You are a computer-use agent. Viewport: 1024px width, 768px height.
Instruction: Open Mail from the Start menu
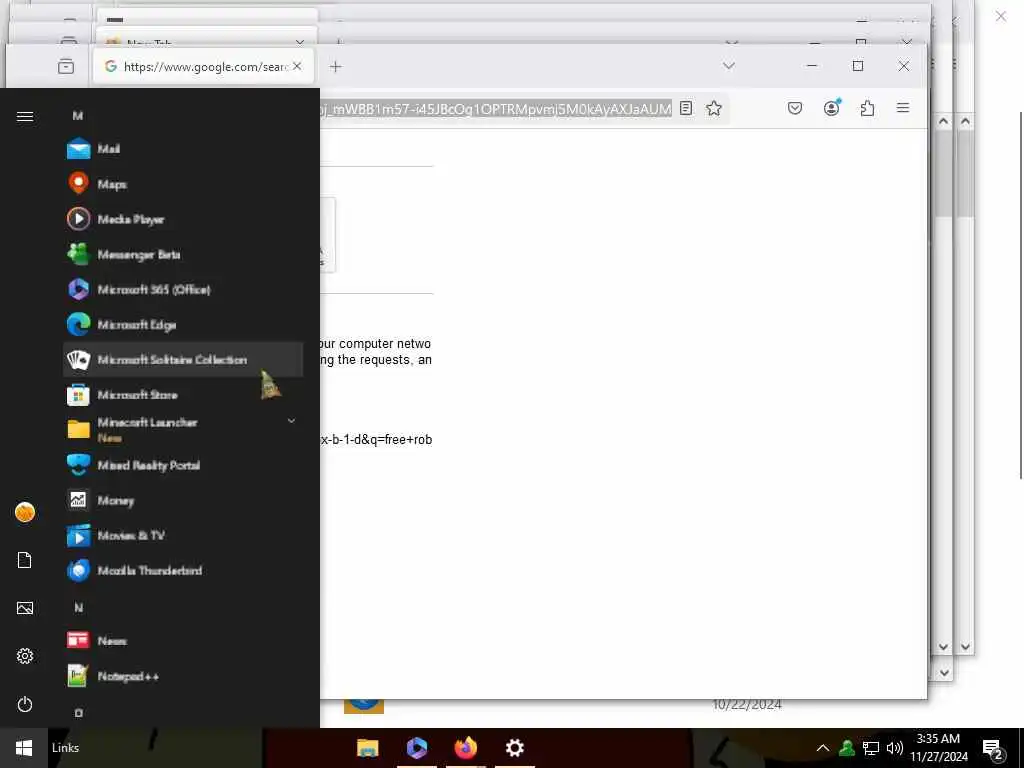coord(183,149)
